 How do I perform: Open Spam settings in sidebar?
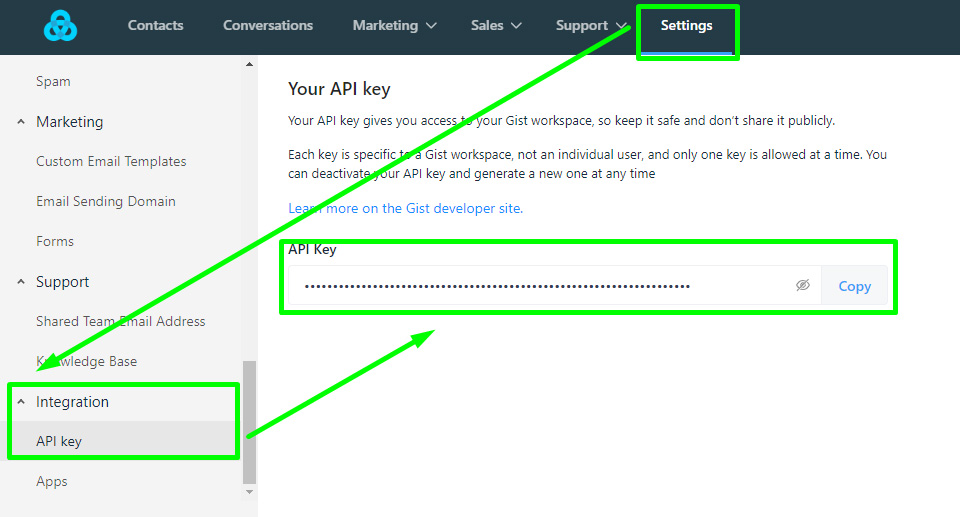53,81
